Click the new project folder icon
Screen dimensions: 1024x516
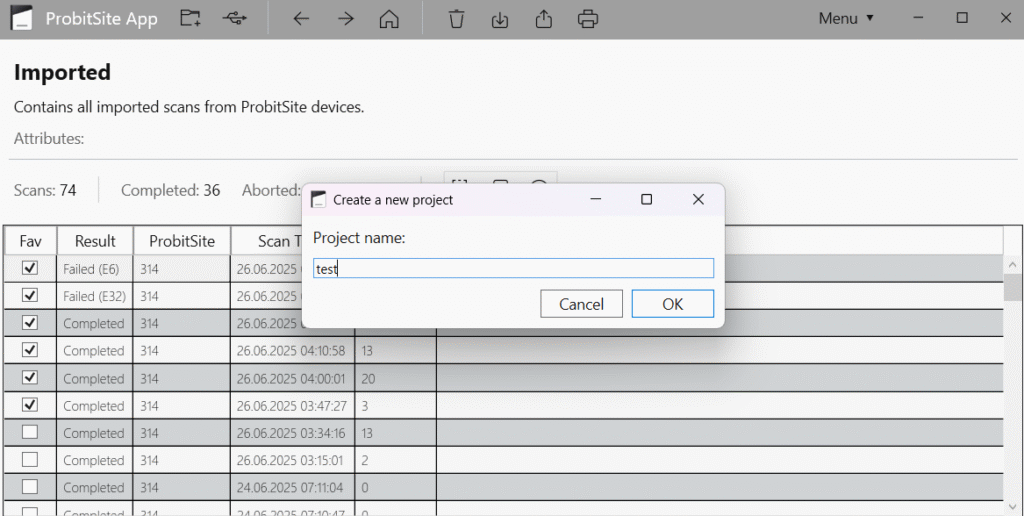pos(190,18)
